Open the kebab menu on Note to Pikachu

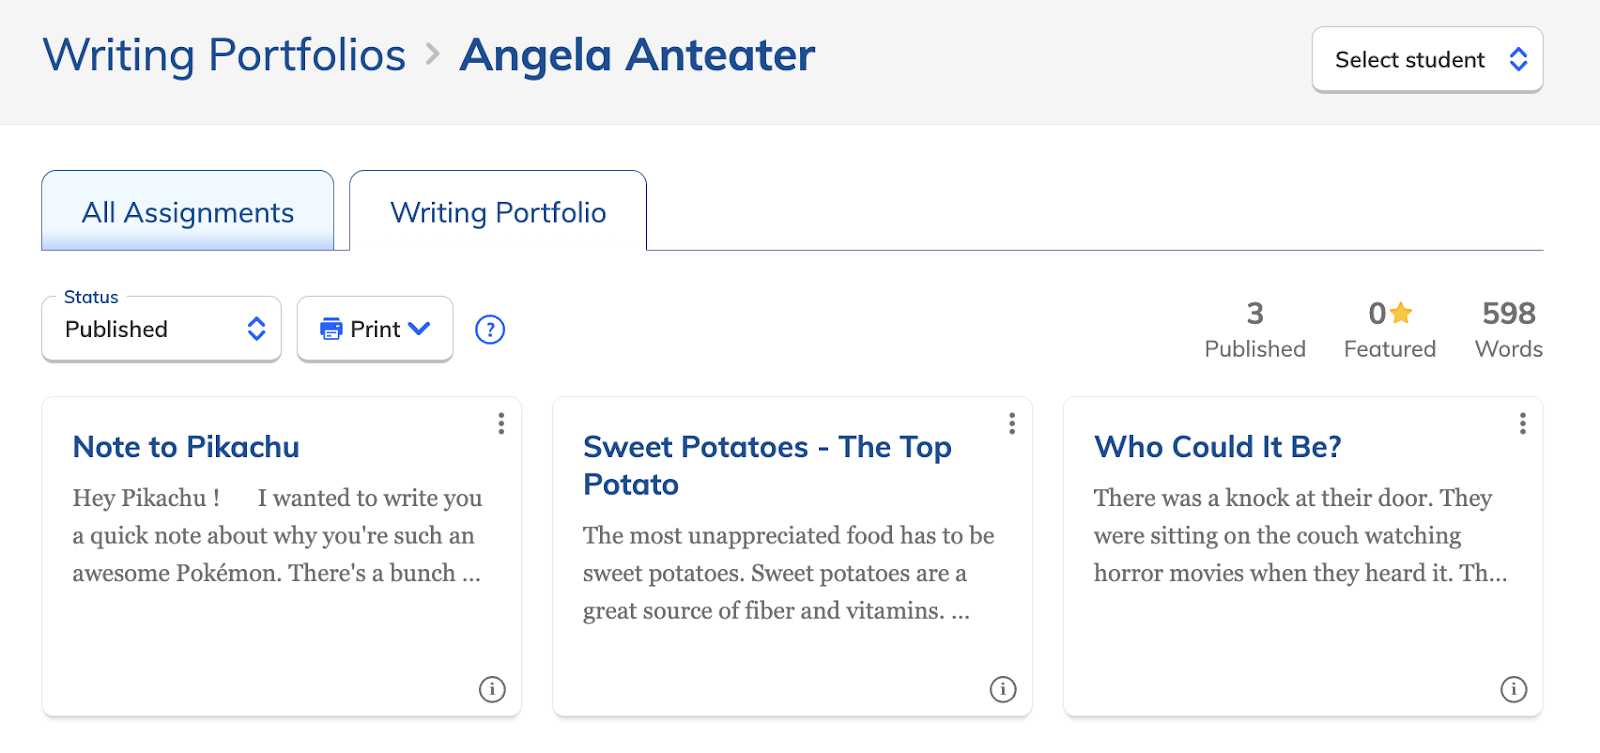pyautogui.click(x=500, y=424)
